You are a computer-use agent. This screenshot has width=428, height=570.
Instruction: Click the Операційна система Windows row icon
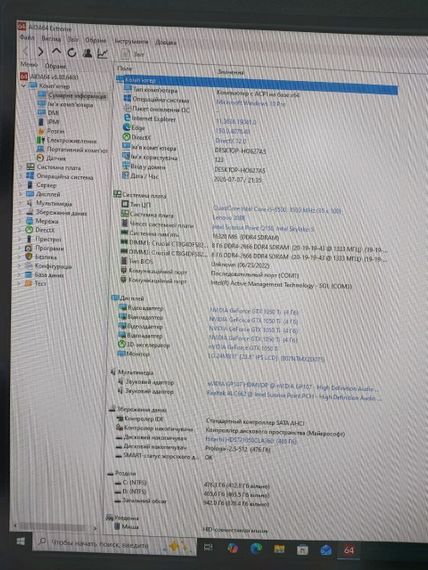click(x=127, y=99)
